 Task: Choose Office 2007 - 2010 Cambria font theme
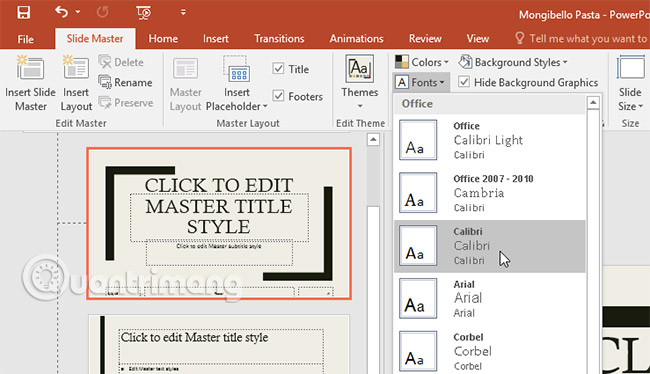489,193
